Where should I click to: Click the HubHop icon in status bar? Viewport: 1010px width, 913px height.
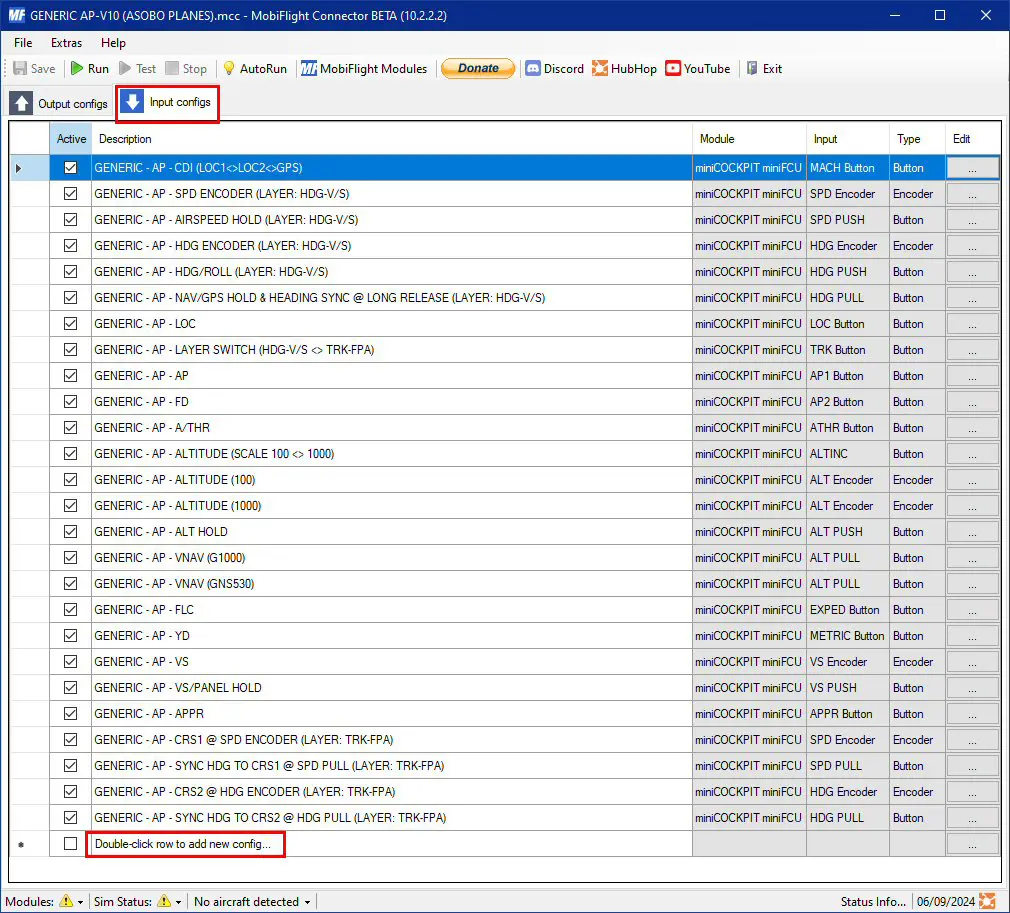[987, 901]
